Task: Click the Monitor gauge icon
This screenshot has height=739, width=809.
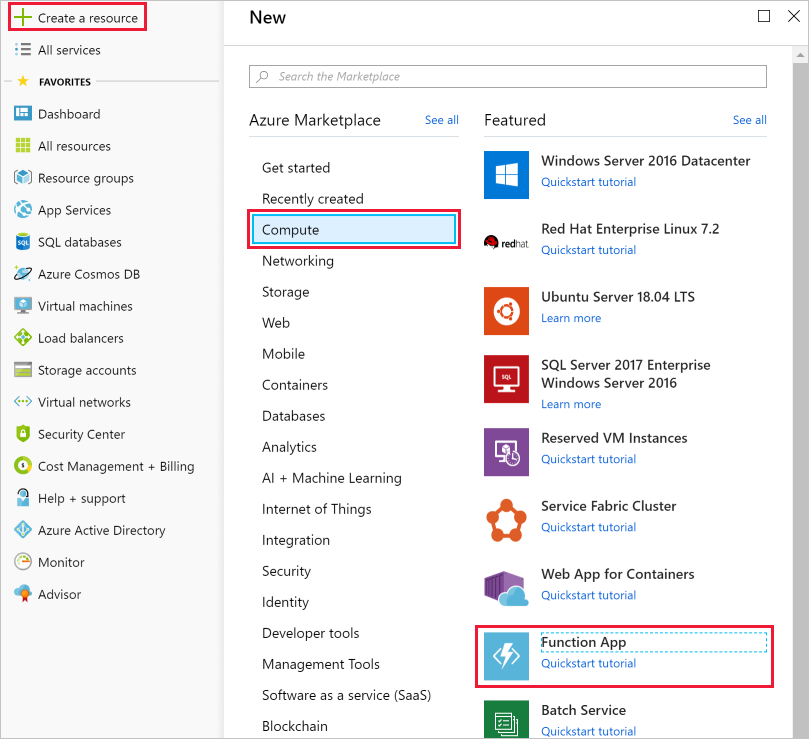Action: point(23,561)
